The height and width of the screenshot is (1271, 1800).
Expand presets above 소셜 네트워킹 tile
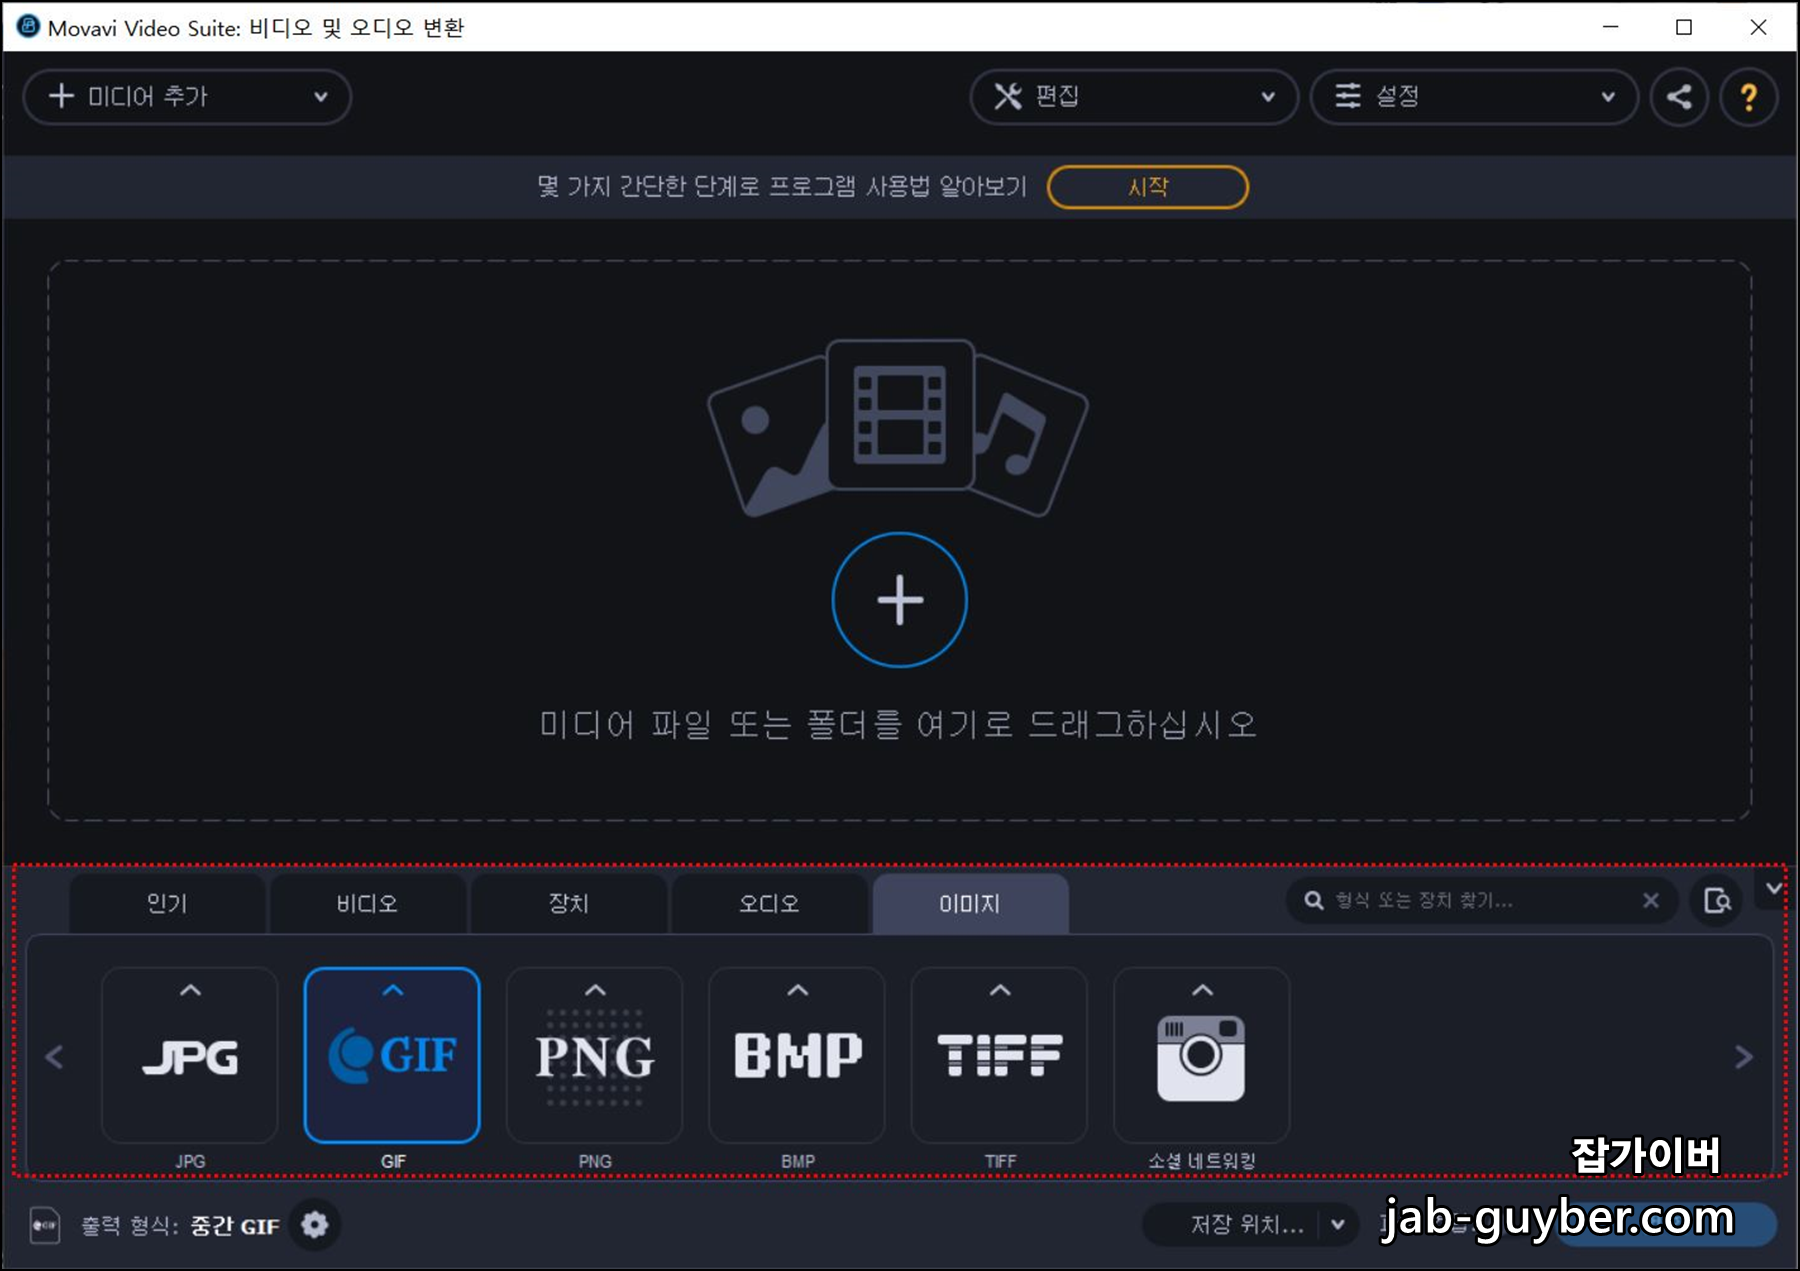pyautogui.click(x=1202, y=991)
